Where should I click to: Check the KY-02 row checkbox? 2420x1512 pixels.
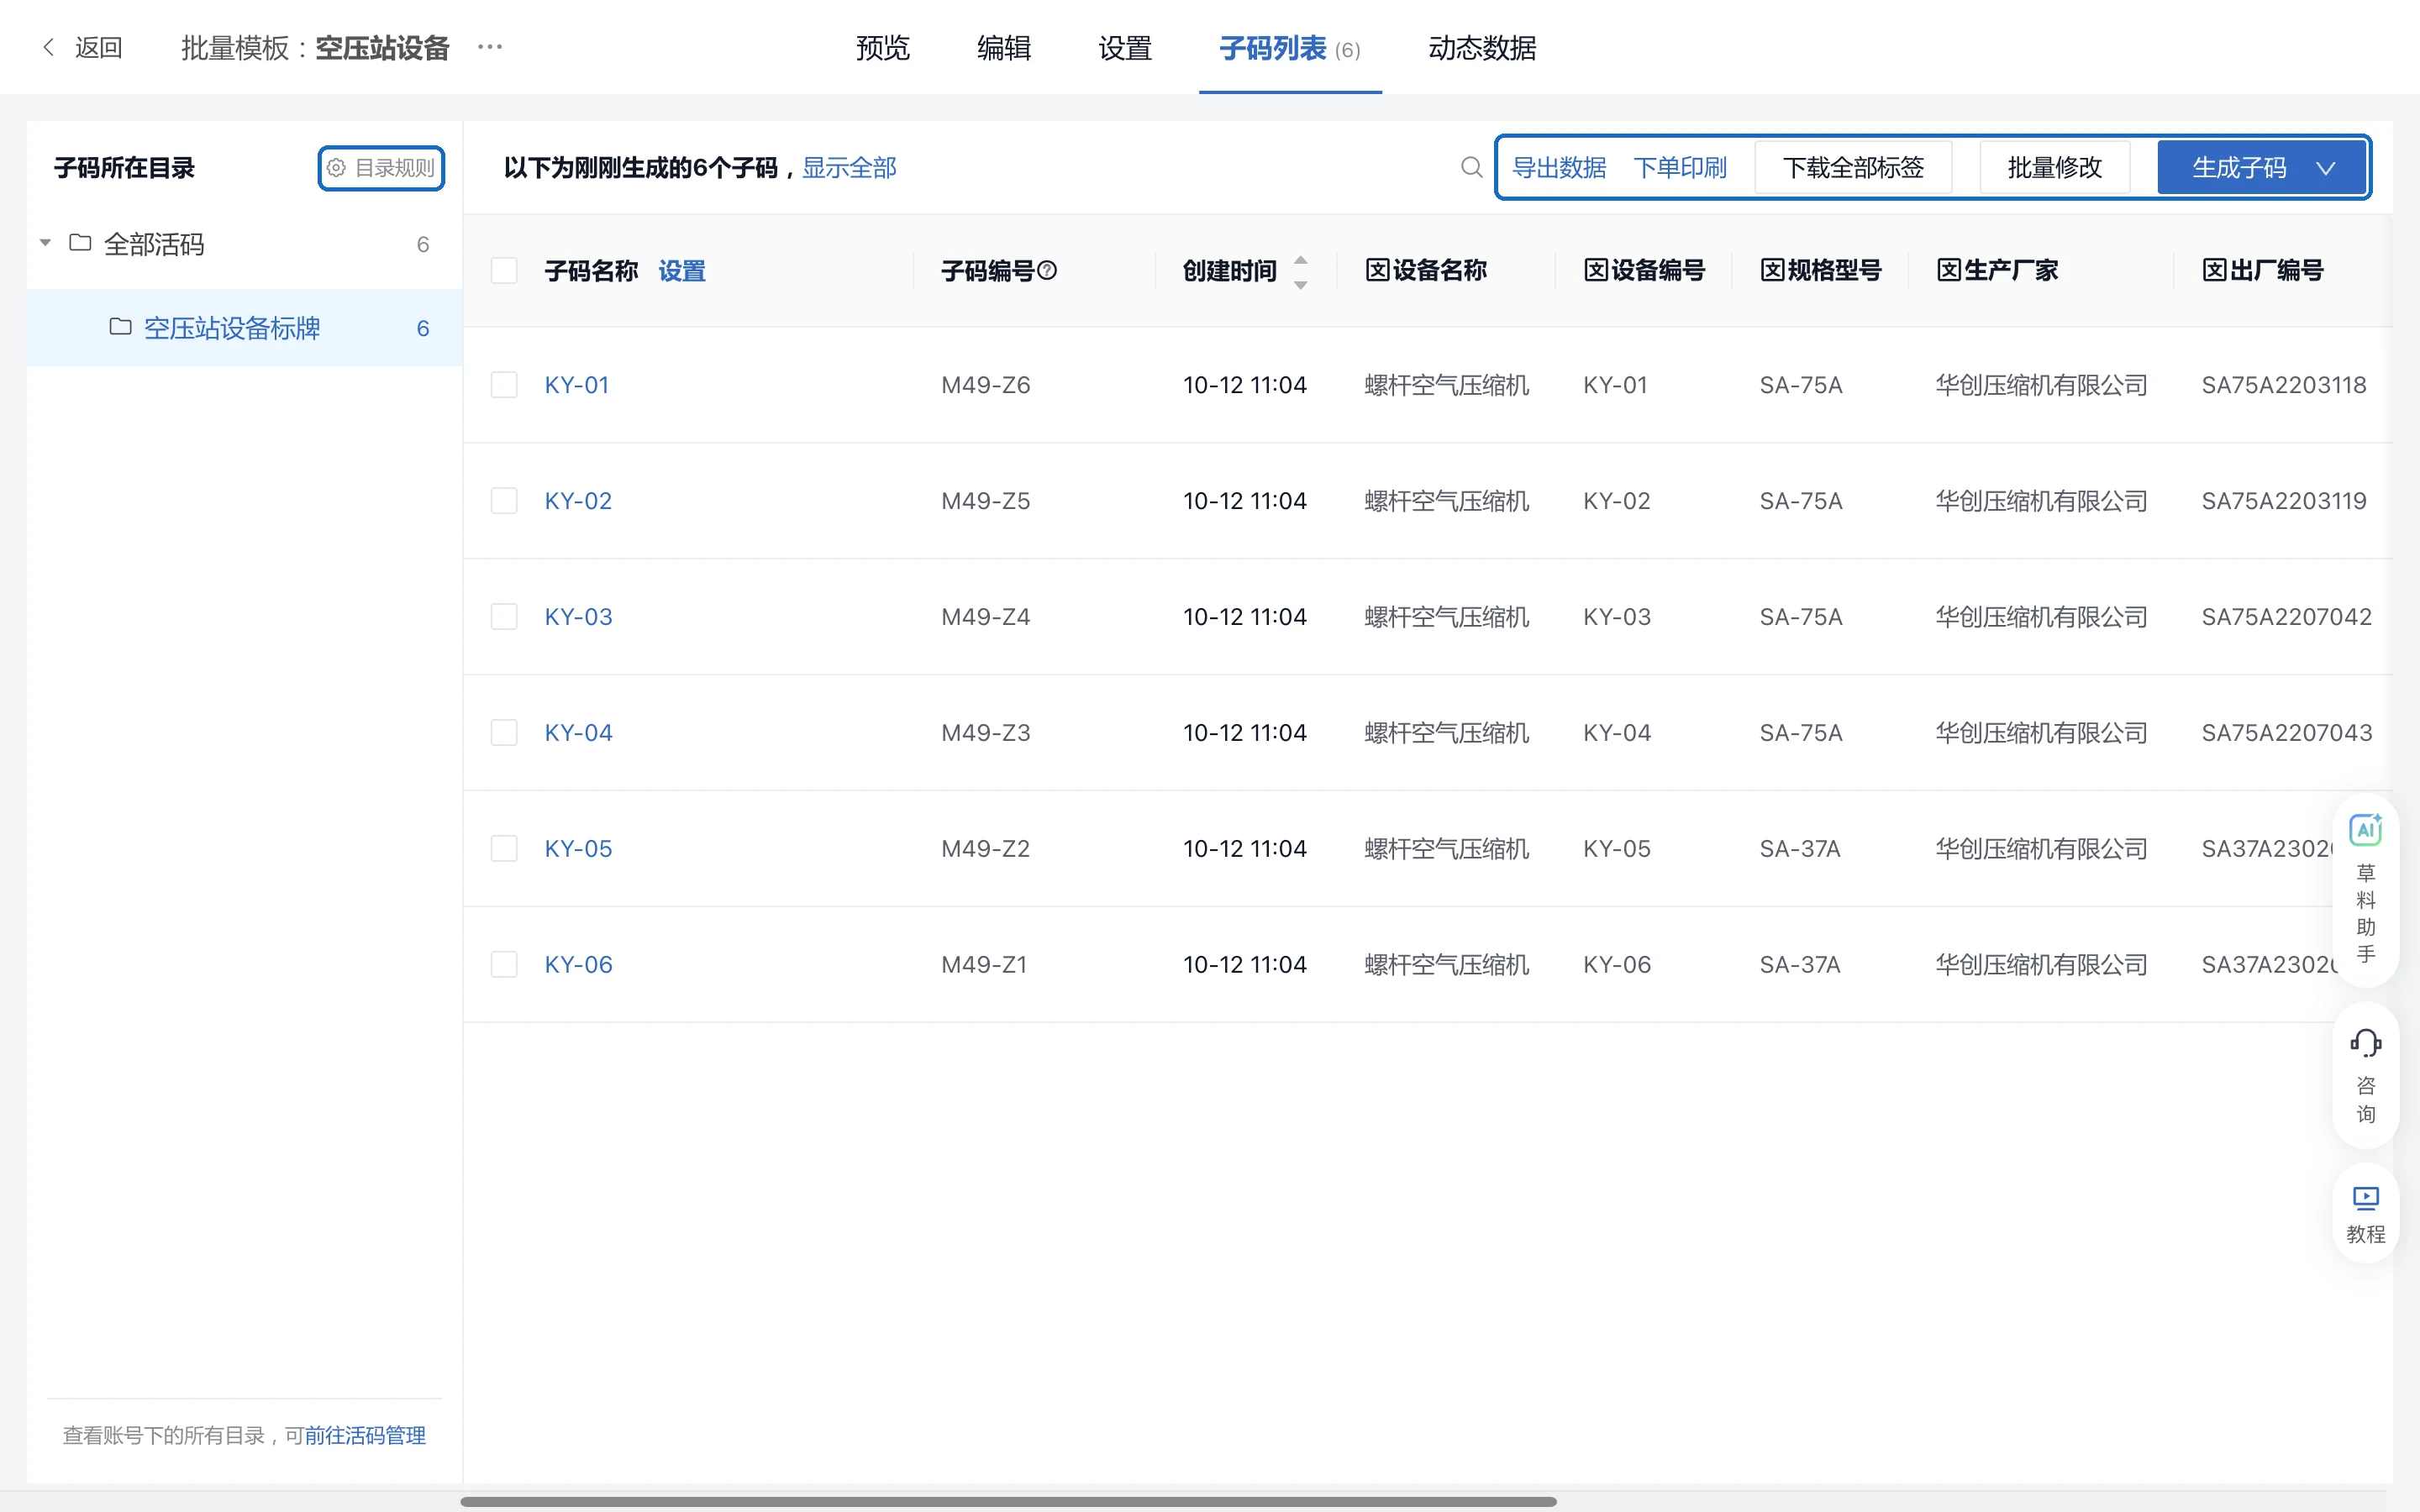coord(504,501)
